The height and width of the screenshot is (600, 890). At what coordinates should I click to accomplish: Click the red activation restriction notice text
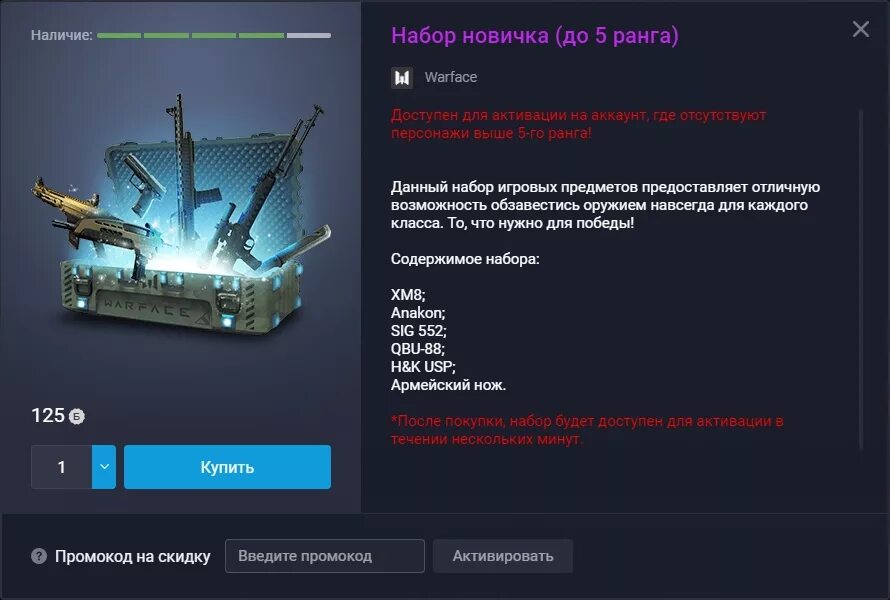[578, 124]
